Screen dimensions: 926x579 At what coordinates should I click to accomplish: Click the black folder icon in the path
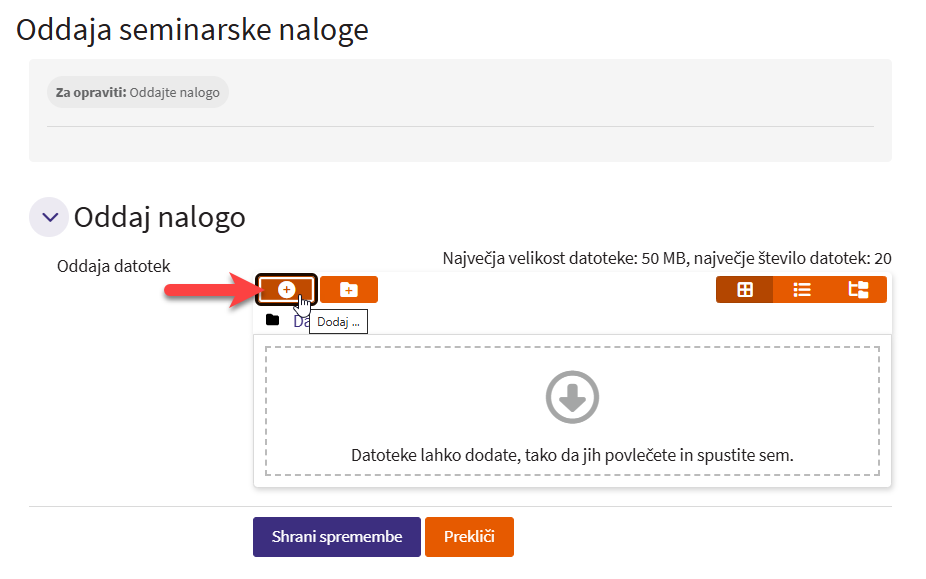[x=272, y=320]
